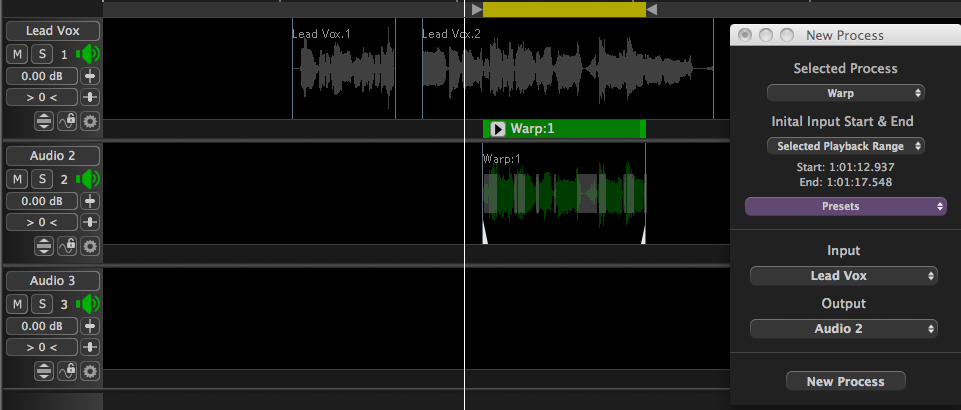Solo the Audio 2 track
961x410 pixels.
(x=41, y=179)
